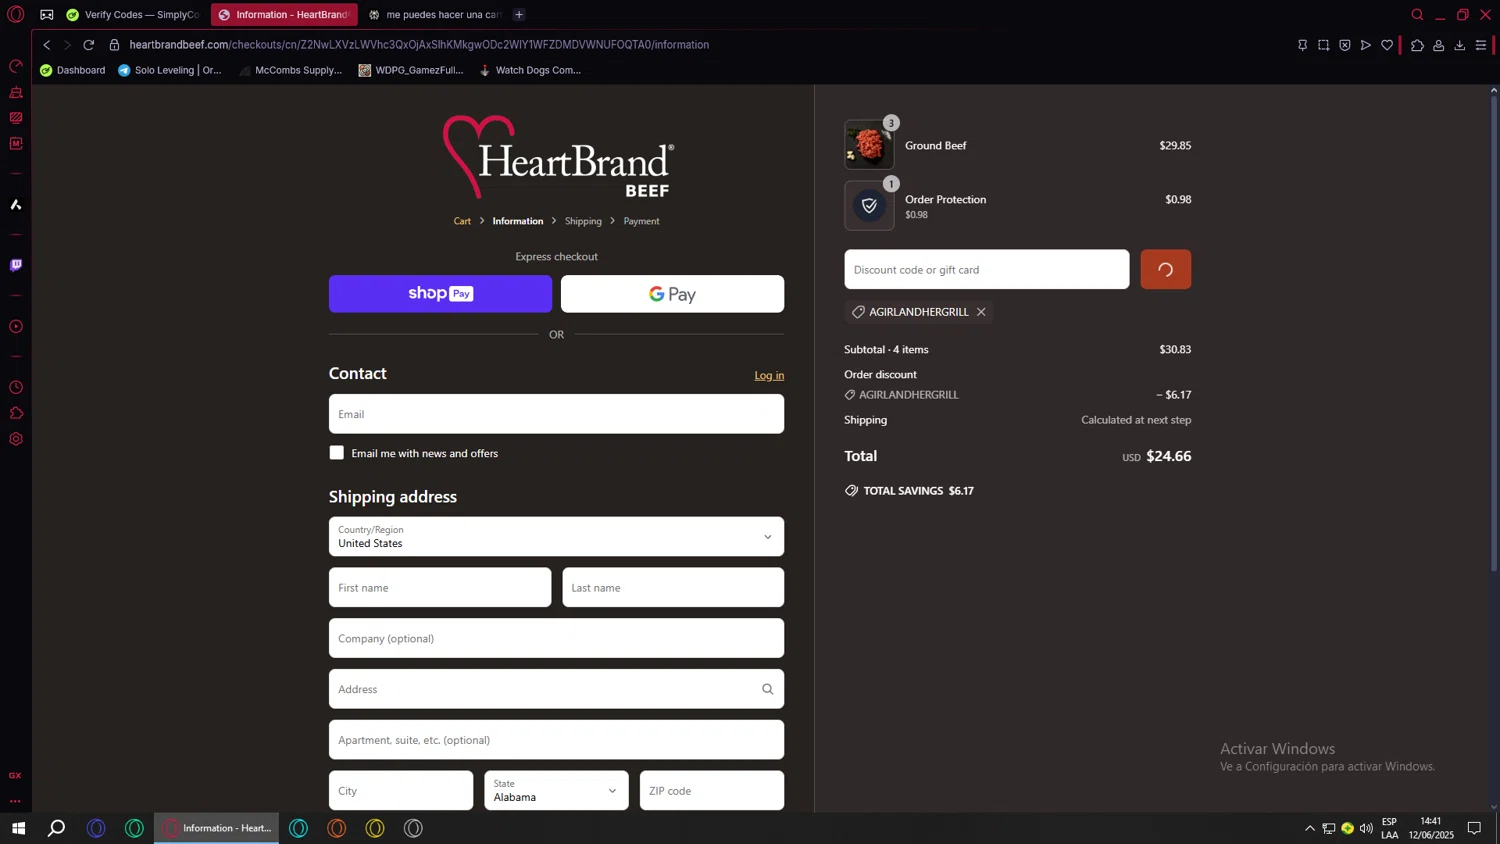1500x844 pixels.
Task: Select the Information HeartBrand tab
Action: (x=284, y=14)
